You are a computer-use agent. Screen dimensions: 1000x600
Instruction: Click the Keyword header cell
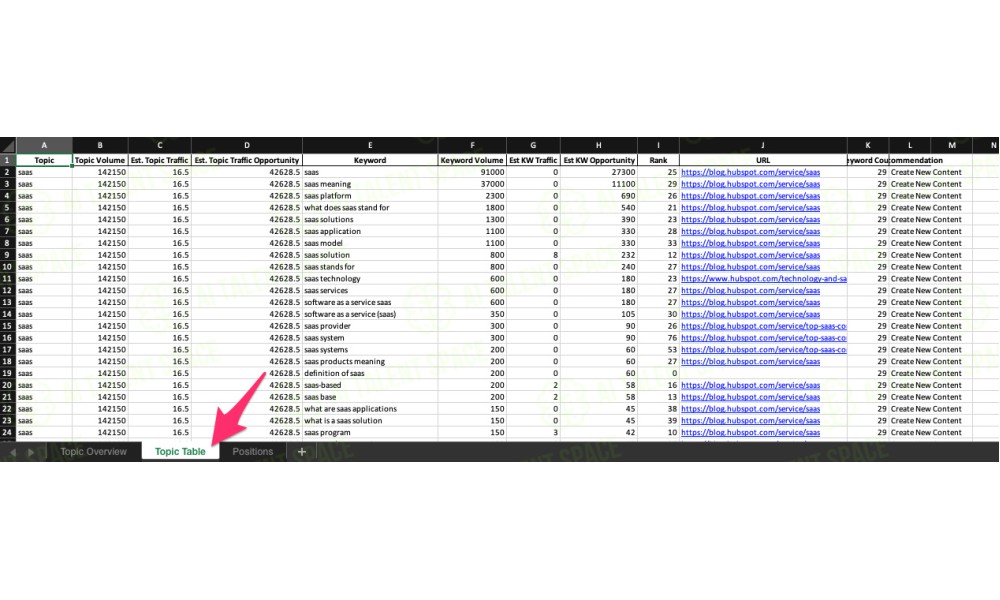point(370,160)
